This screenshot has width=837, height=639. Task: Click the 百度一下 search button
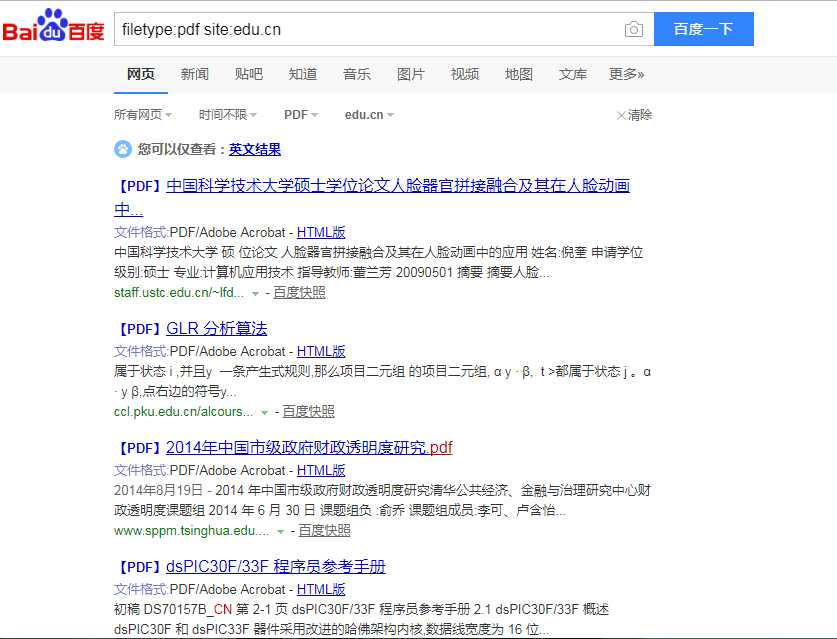(704, 29)
